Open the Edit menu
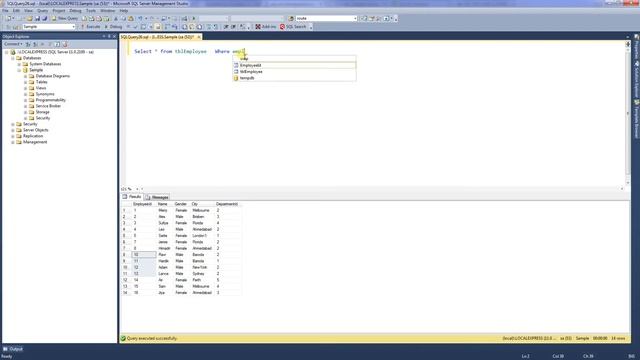Image resolution: width=640 pixels, height=360 pixels. click(16, 11)
